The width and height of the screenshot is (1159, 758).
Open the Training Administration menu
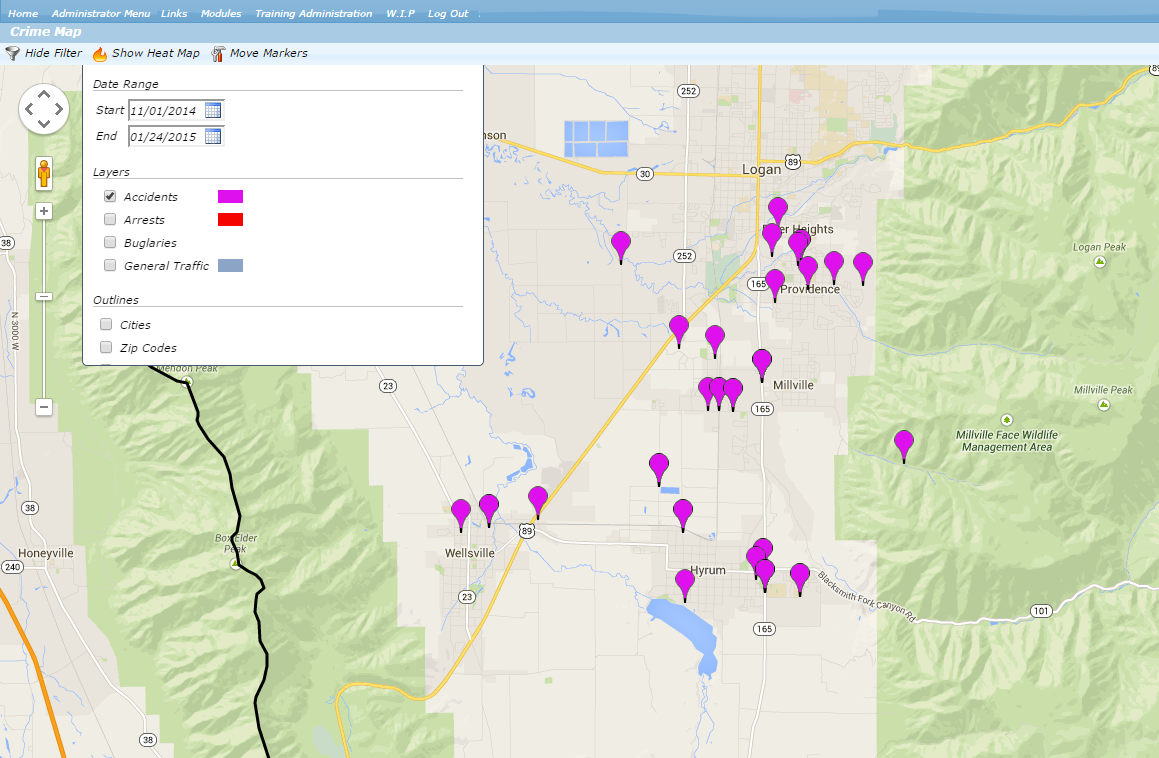(313, 14)
